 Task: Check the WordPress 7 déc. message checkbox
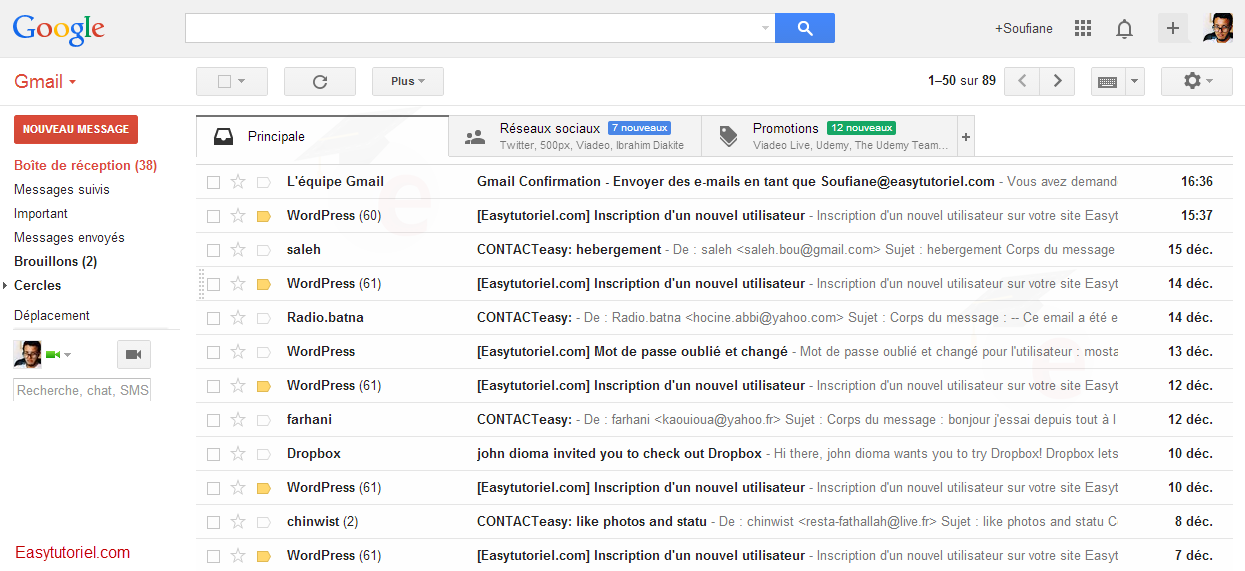(213, 556)
